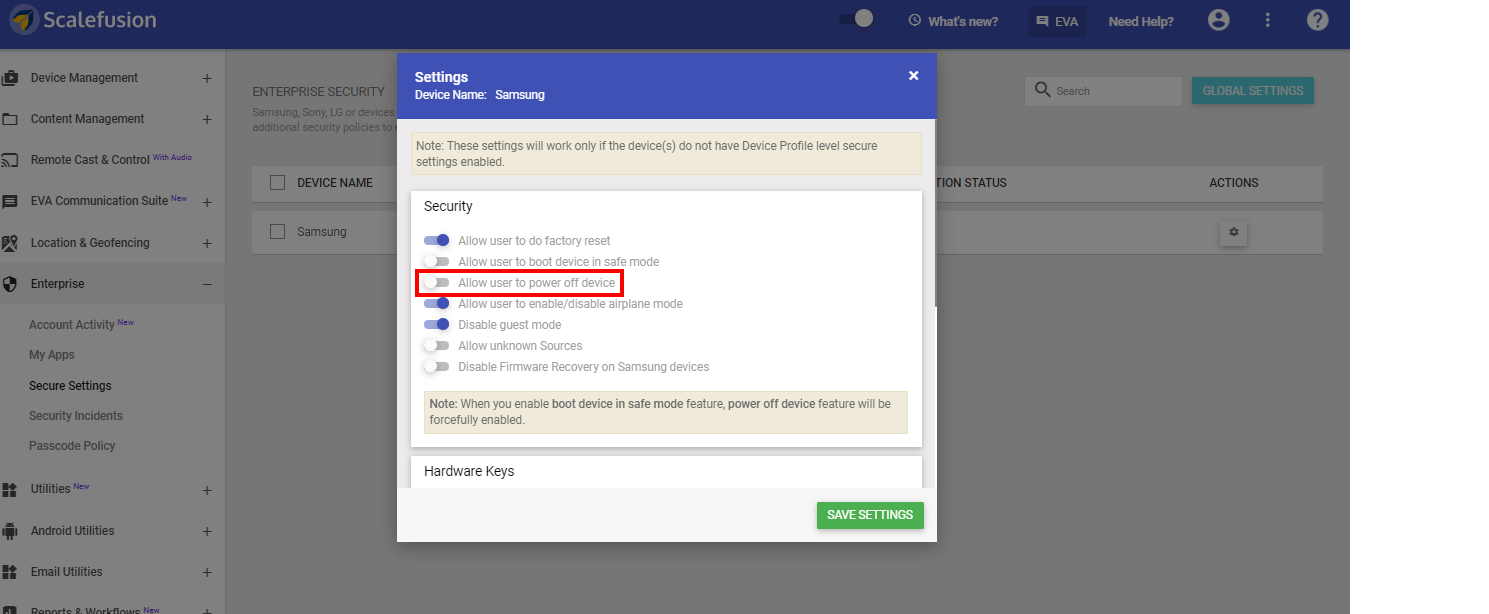
Task: Click the Security section heading in dialog
Action: tap(448, 206)
